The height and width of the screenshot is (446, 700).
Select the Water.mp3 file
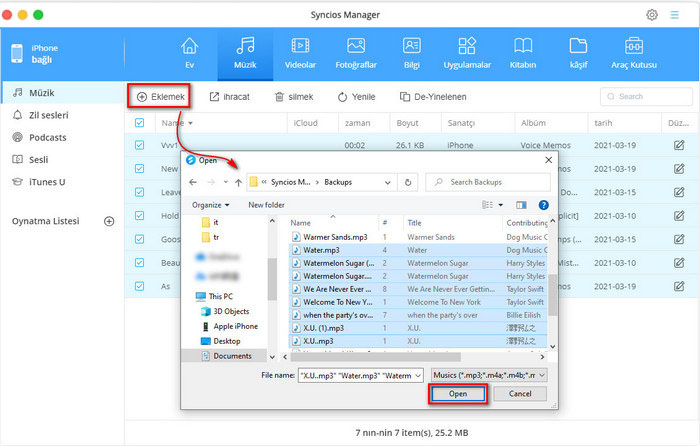coord(316,250)
